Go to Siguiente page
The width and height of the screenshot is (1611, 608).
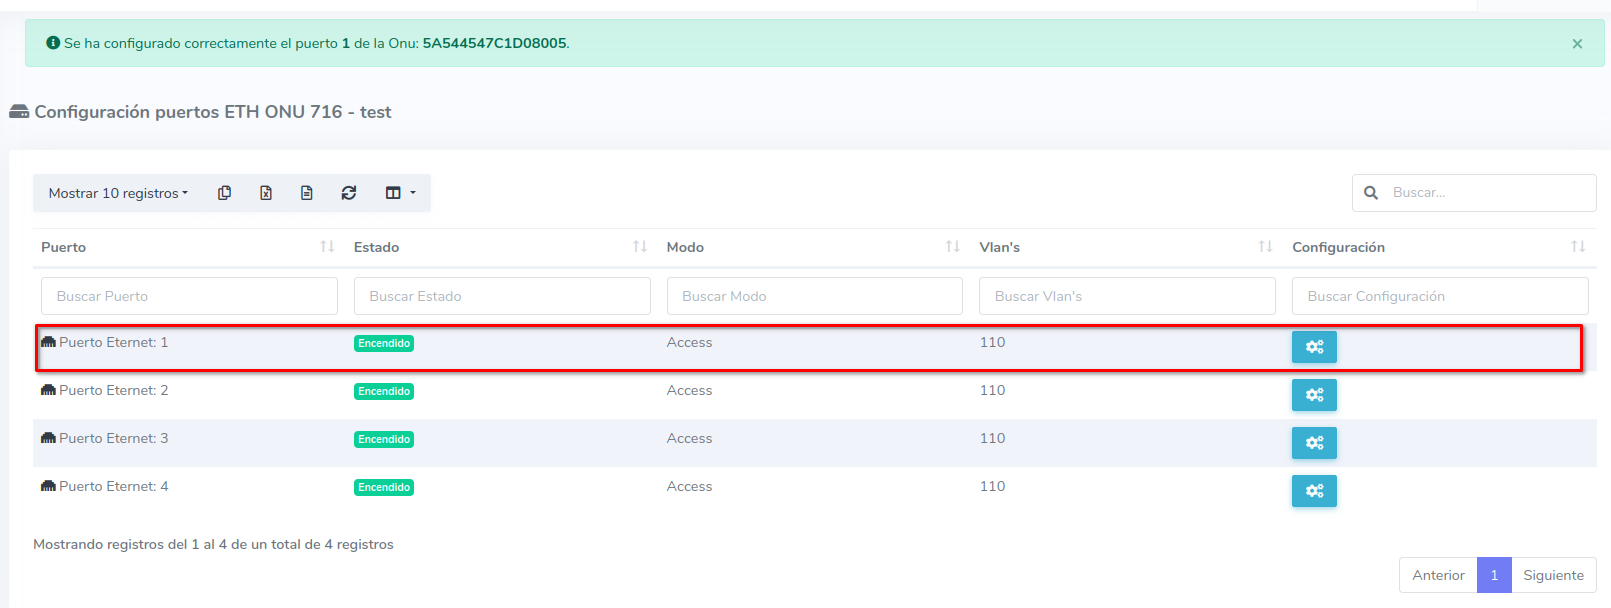tap(1553, 575)
